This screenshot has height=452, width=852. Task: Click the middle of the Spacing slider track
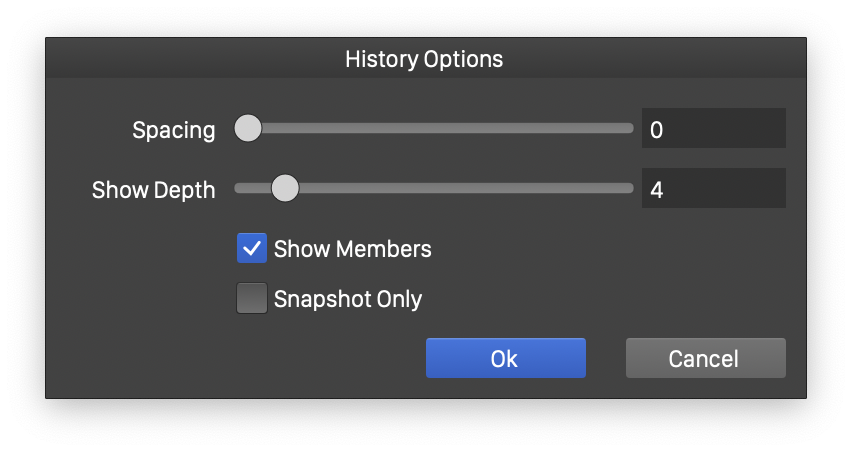(x=434, y=129)
